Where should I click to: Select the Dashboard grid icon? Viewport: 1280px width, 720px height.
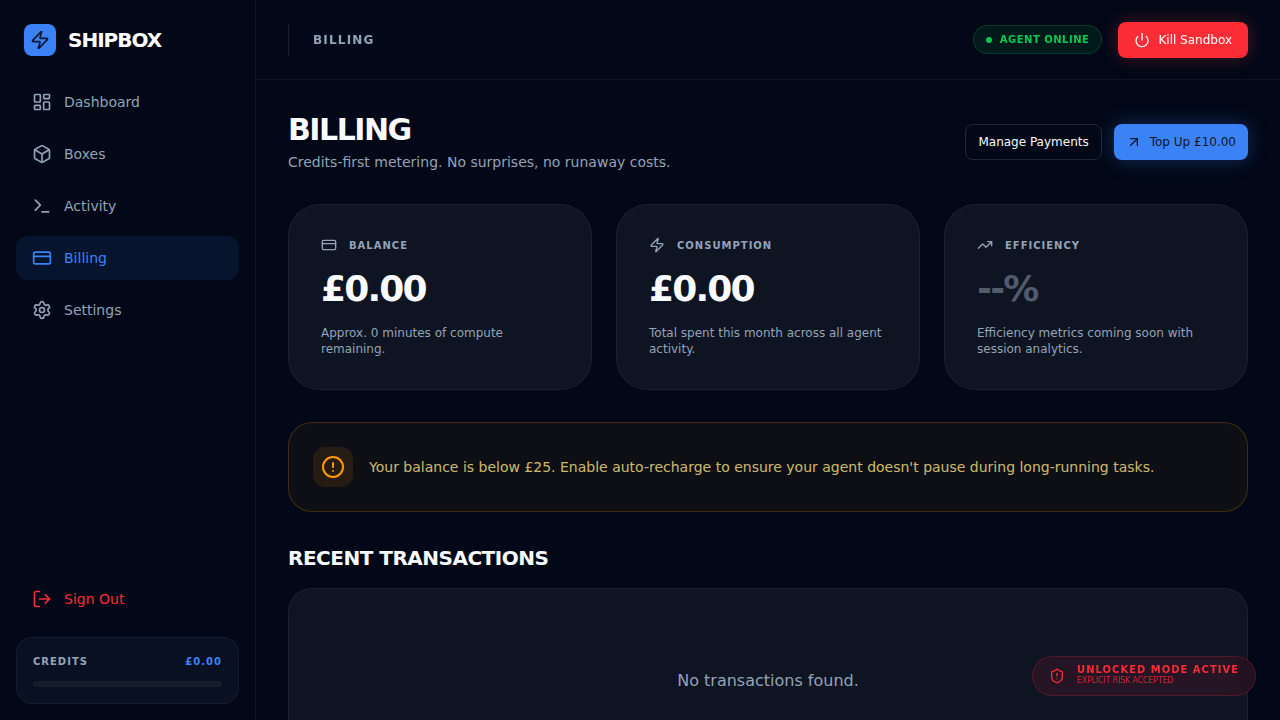[x=41, y=101]
